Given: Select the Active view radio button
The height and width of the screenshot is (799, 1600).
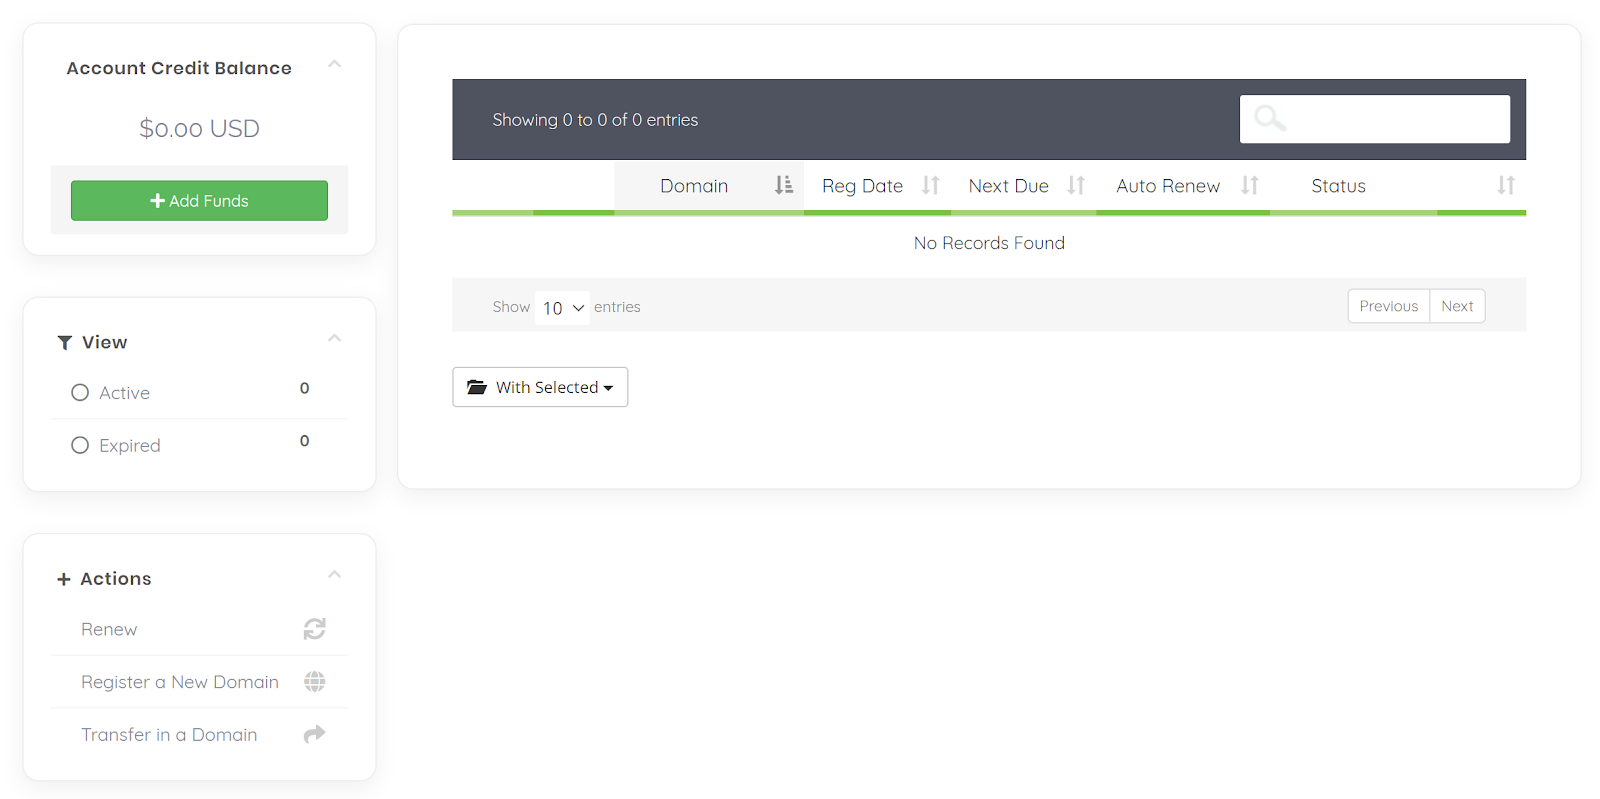Looking at the screenshot, I should tap(80, 393).
